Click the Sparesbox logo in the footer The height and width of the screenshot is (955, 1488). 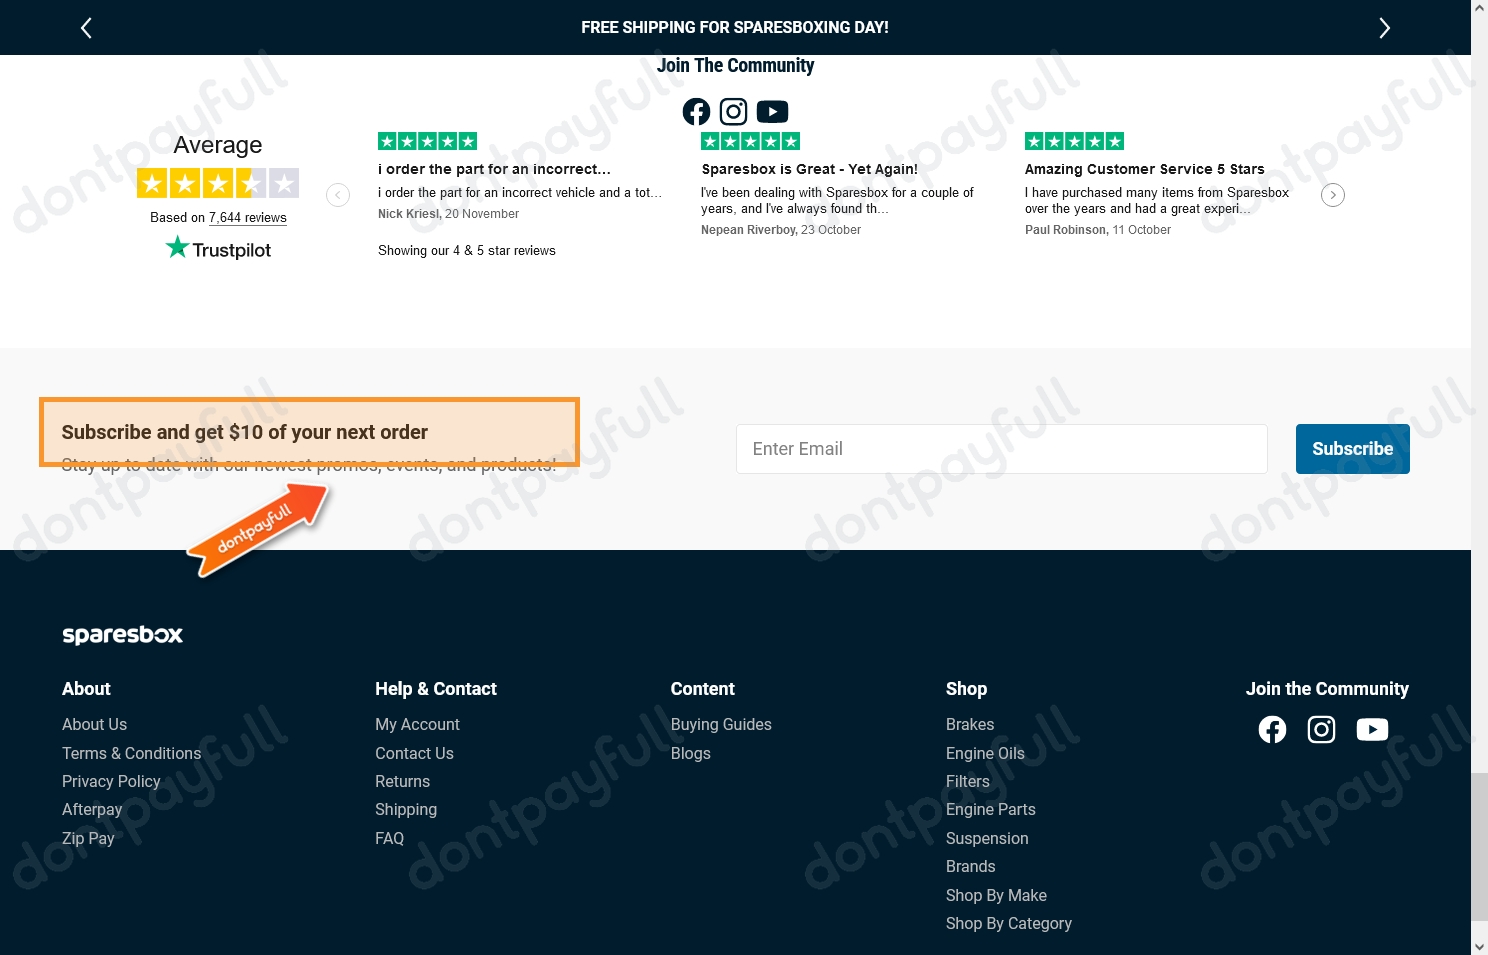[x=122, y=634]
